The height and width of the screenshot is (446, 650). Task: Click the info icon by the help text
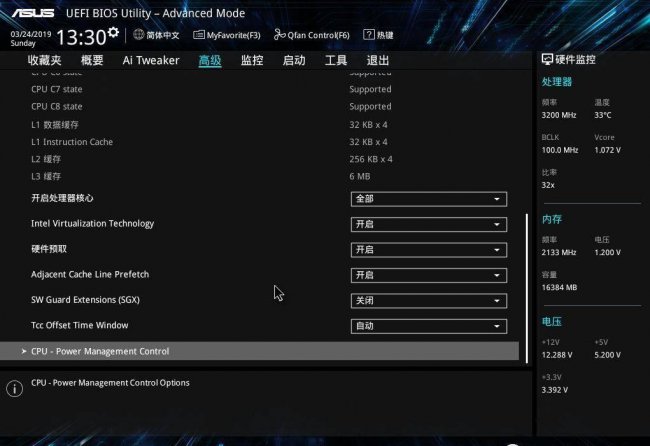click(15, 389)
